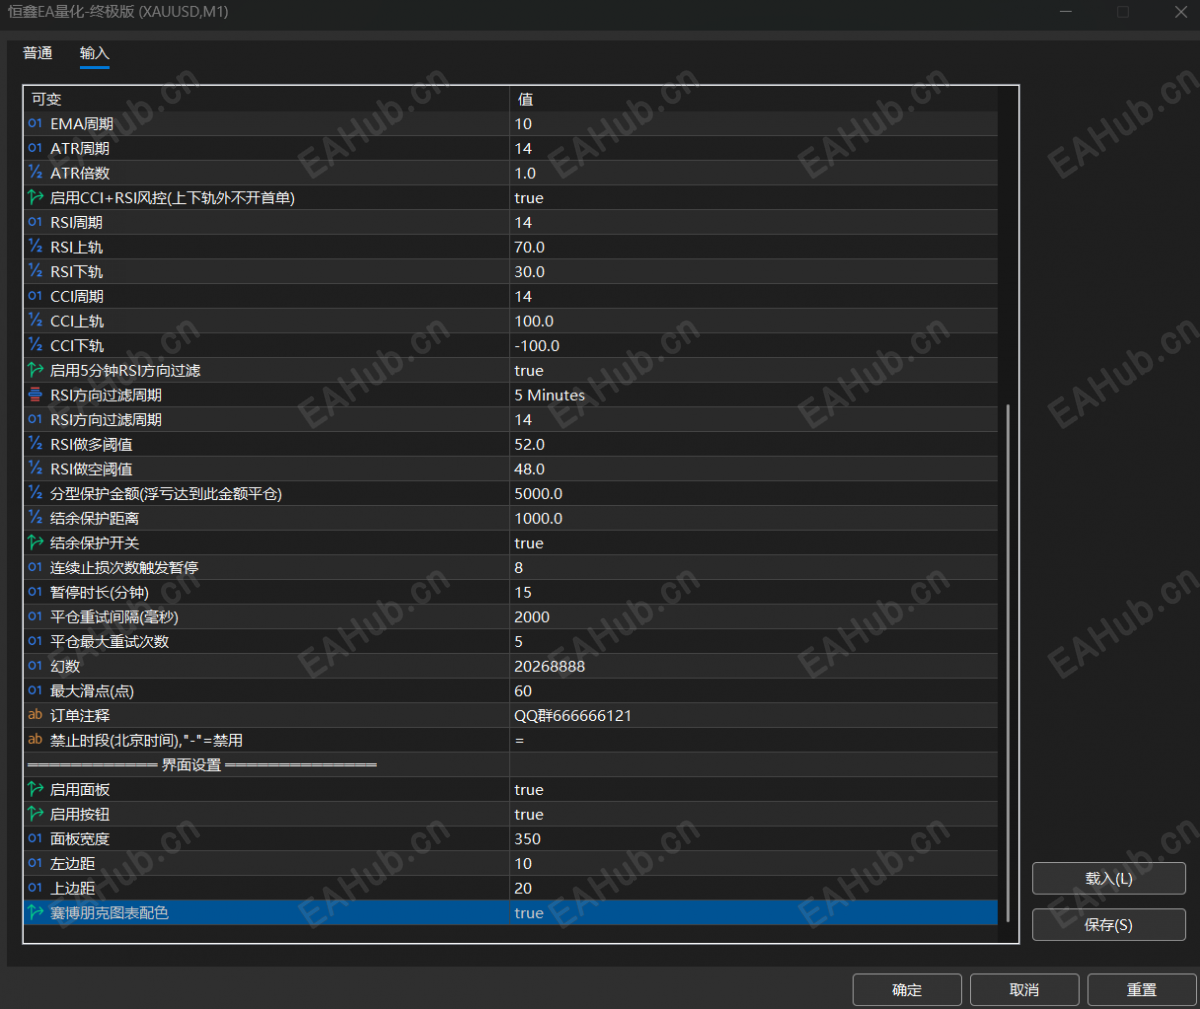Select the 最大滑点(点) value 60

pyautogui.click(x=523, y=691)
